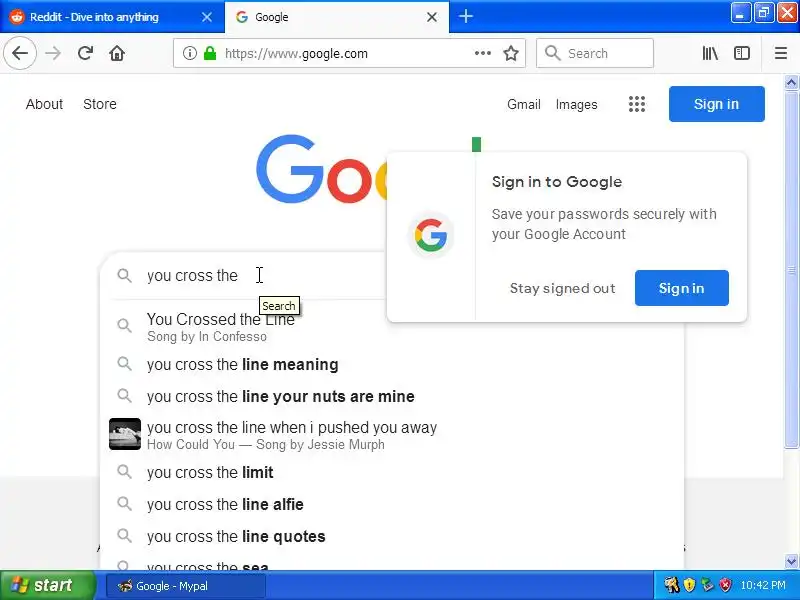Open the browser home page
800x600 pixels.
(x=117, y=53)
